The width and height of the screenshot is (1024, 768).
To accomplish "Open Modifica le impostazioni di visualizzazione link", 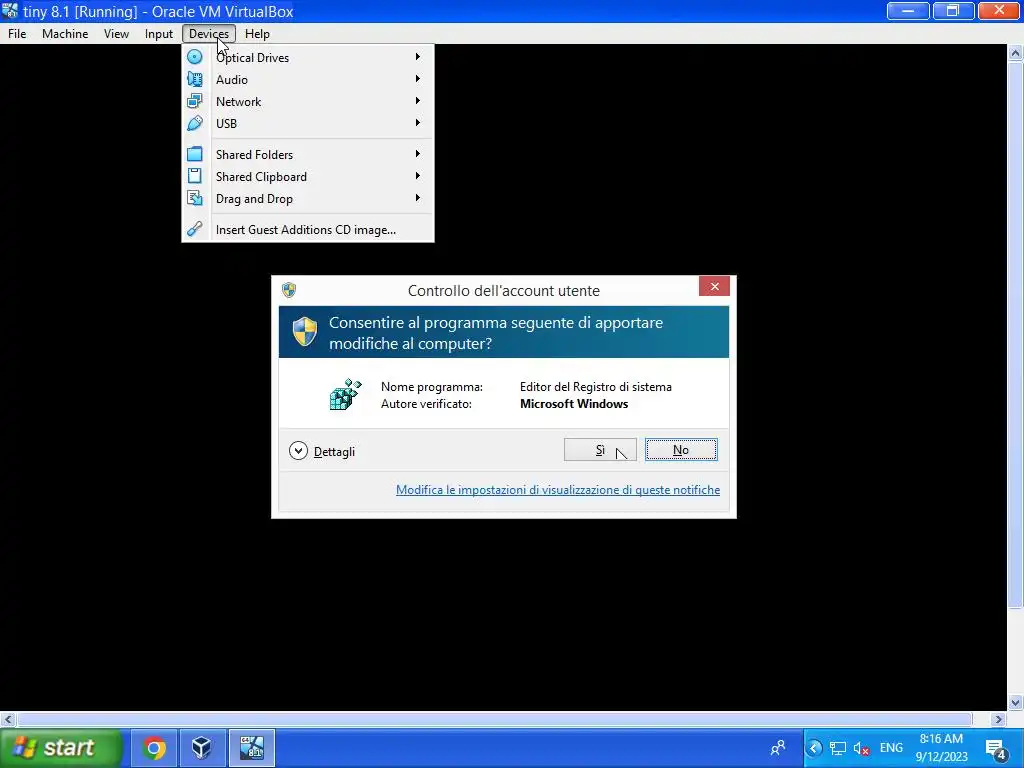I will pyautogui.click(x=558, y=490).
